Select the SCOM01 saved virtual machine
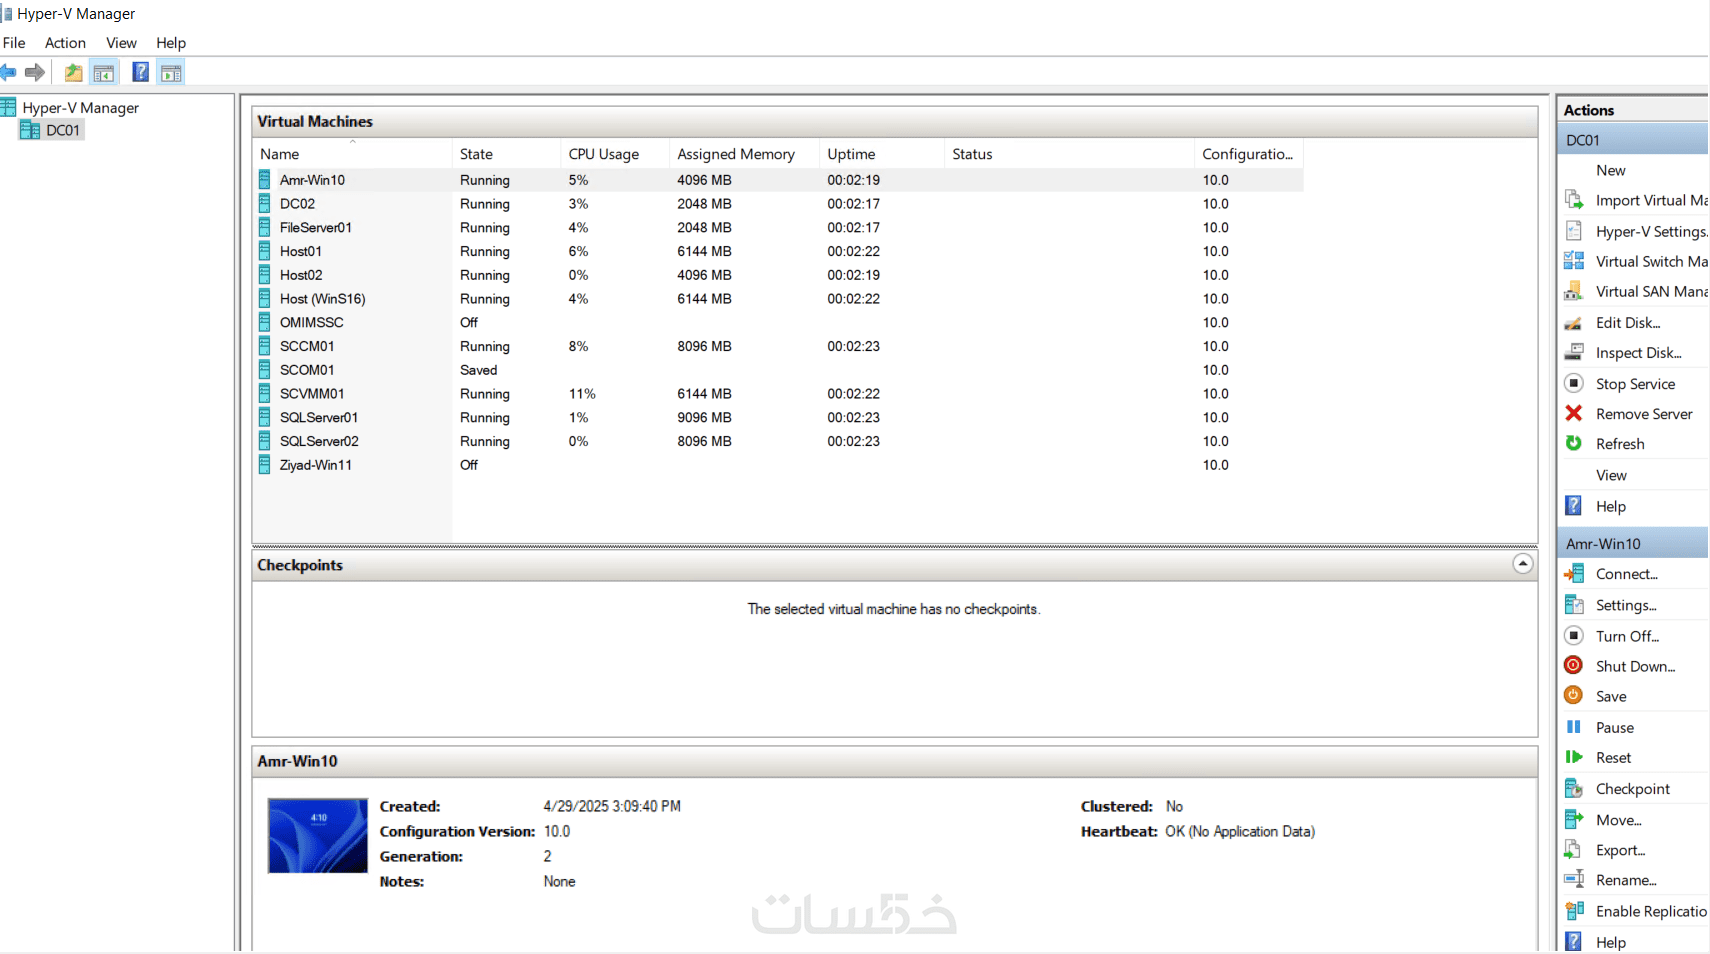 [778, 370]
